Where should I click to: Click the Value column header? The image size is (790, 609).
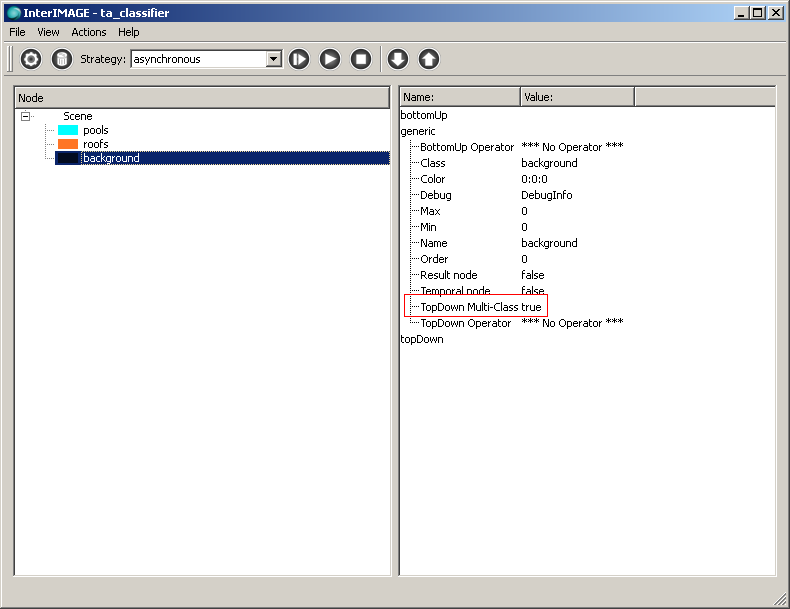click(x=576, y=97)
